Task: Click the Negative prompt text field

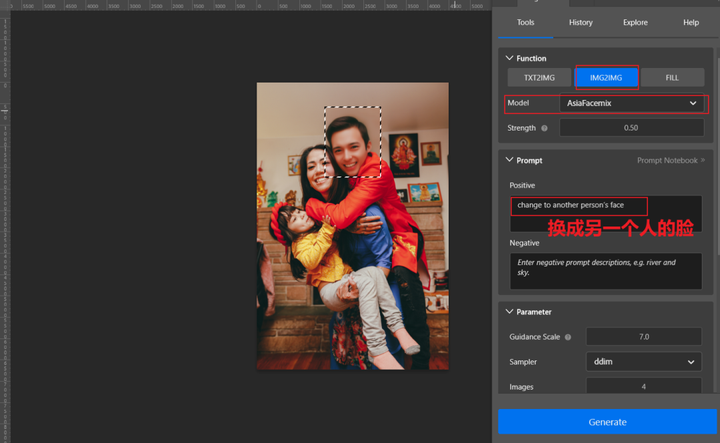Action: [x=606, y=271]
